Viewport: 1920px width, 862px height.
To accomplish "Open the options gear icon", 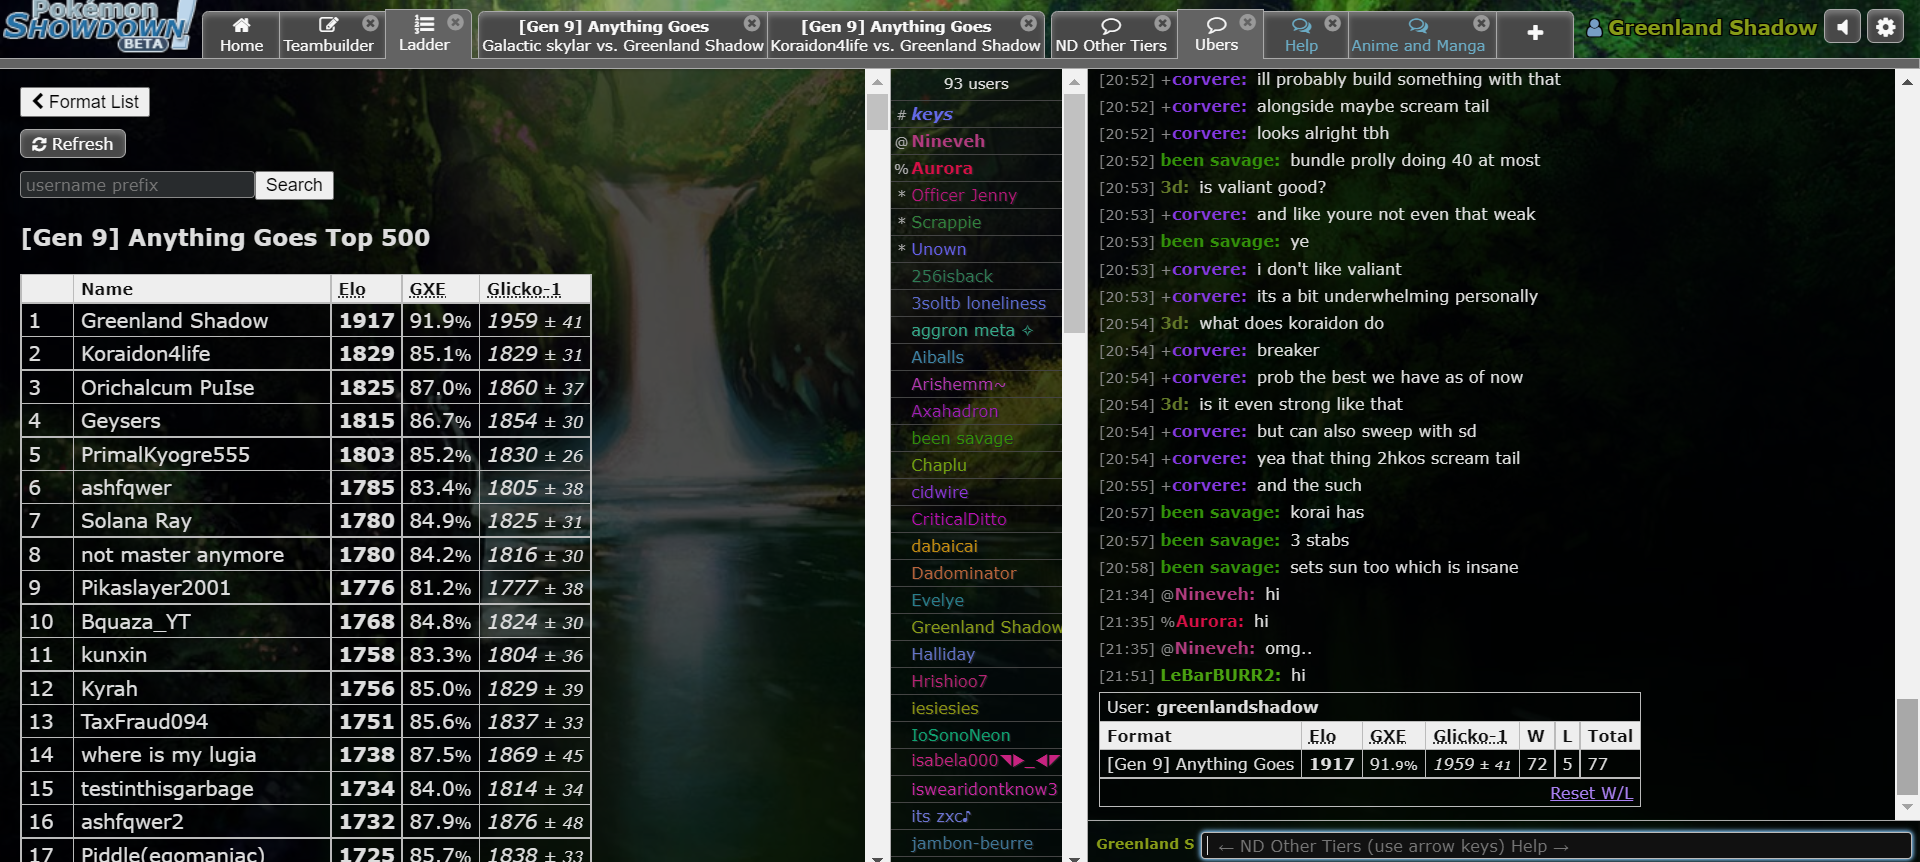I will [1885, 27].
